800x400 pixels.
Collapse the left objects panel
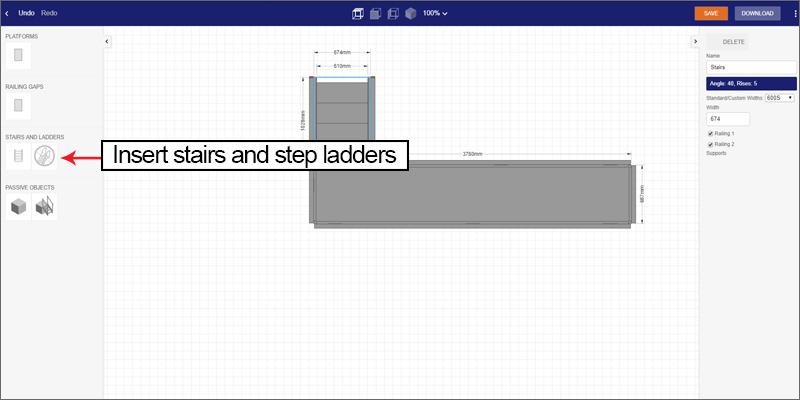pyautogui.click(x=107, y=41)
